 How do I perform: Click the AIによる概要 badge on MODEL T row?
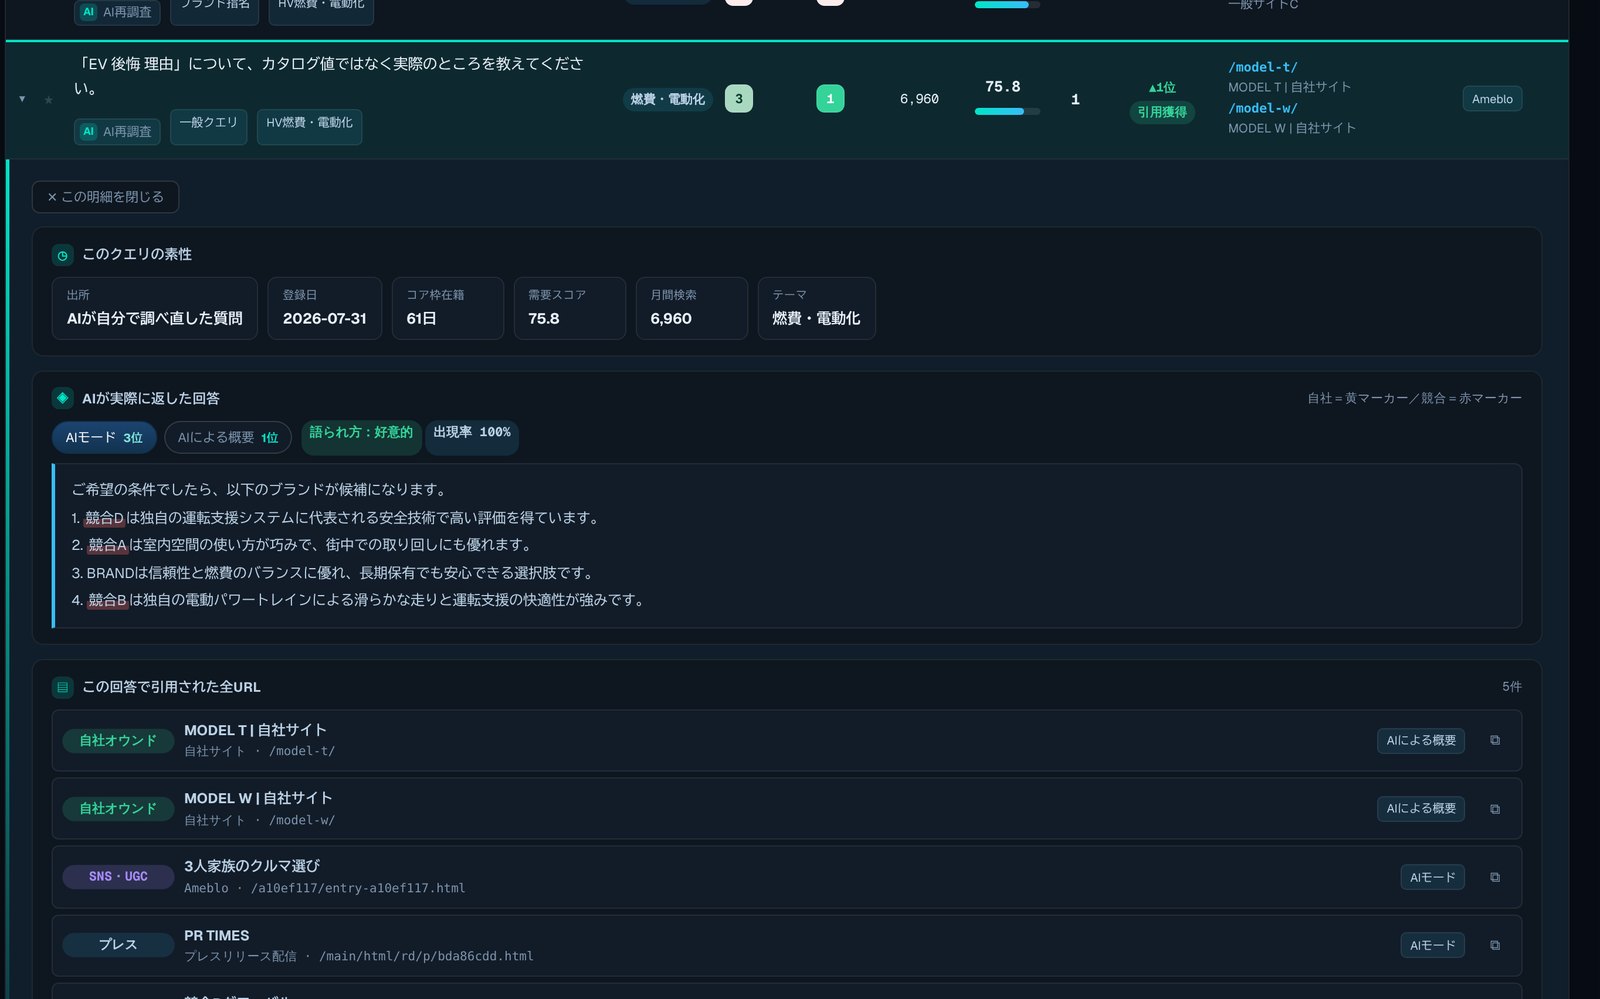tap(1421, 740)
